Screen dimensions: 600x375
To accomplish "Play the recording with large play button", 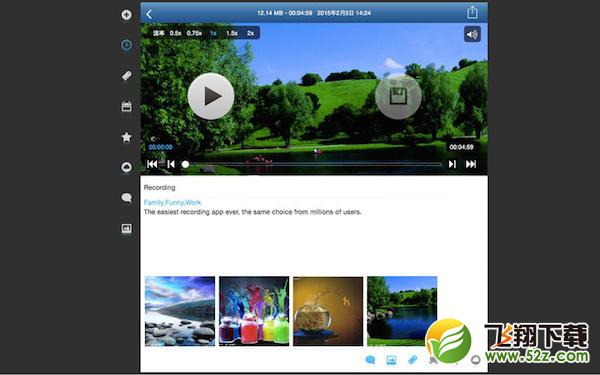I will (x=211, y=96).
